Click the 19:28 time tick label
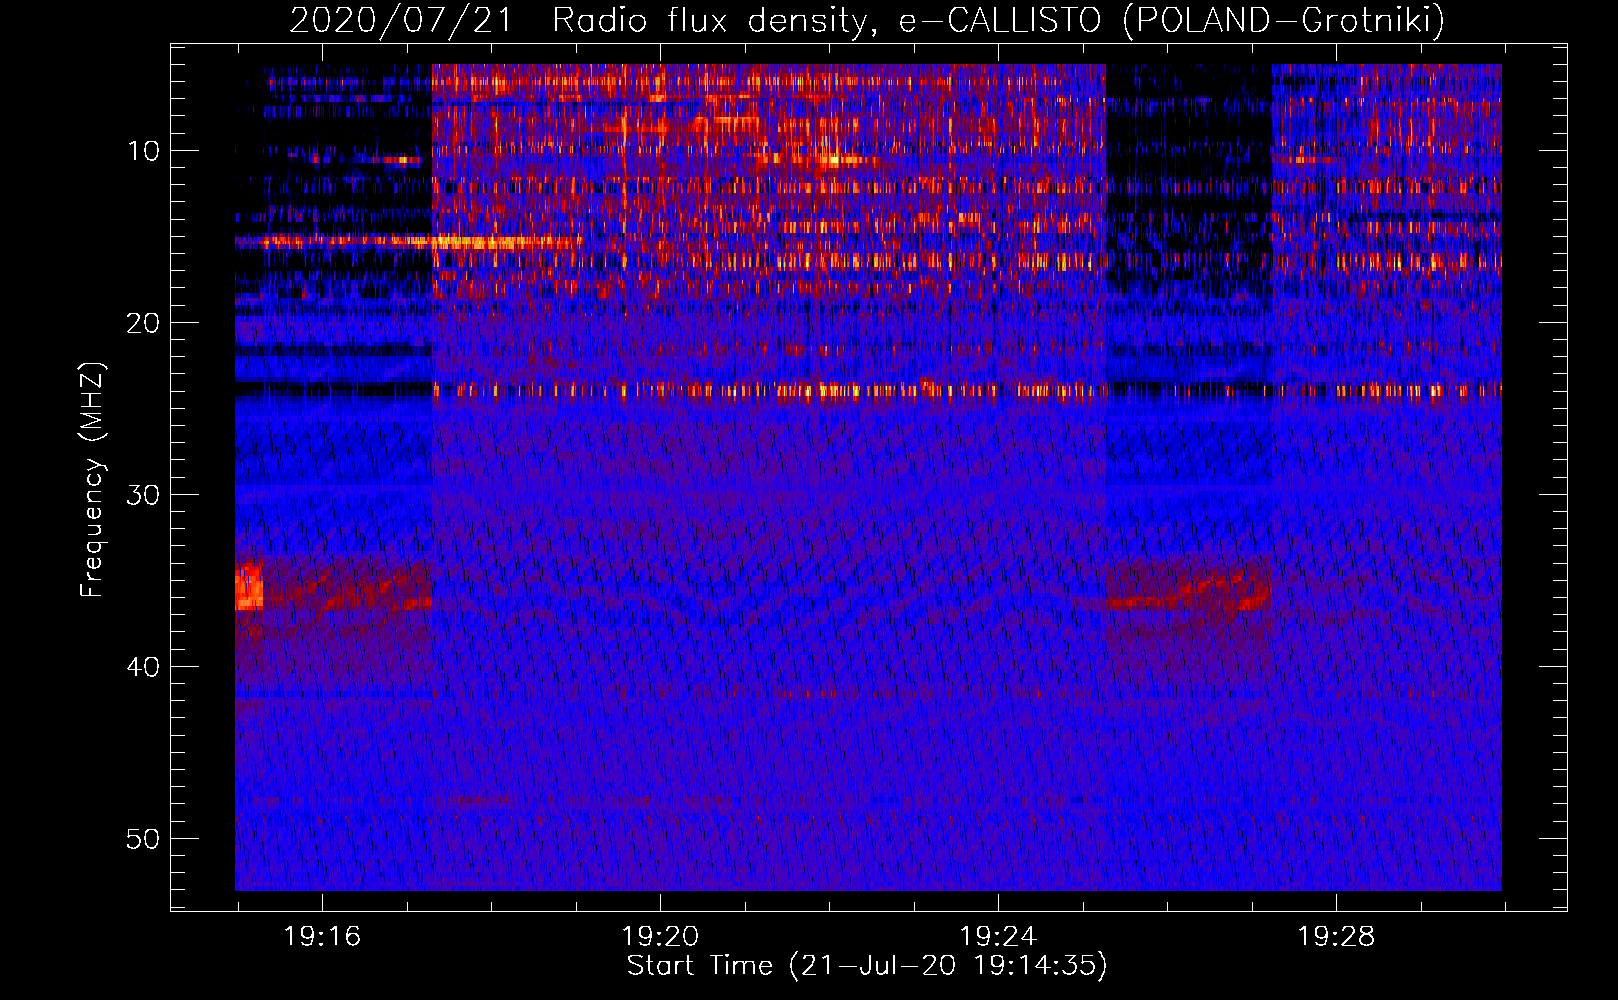The height and width of the screenshot is (1000, 1618). coord(1336,937)
